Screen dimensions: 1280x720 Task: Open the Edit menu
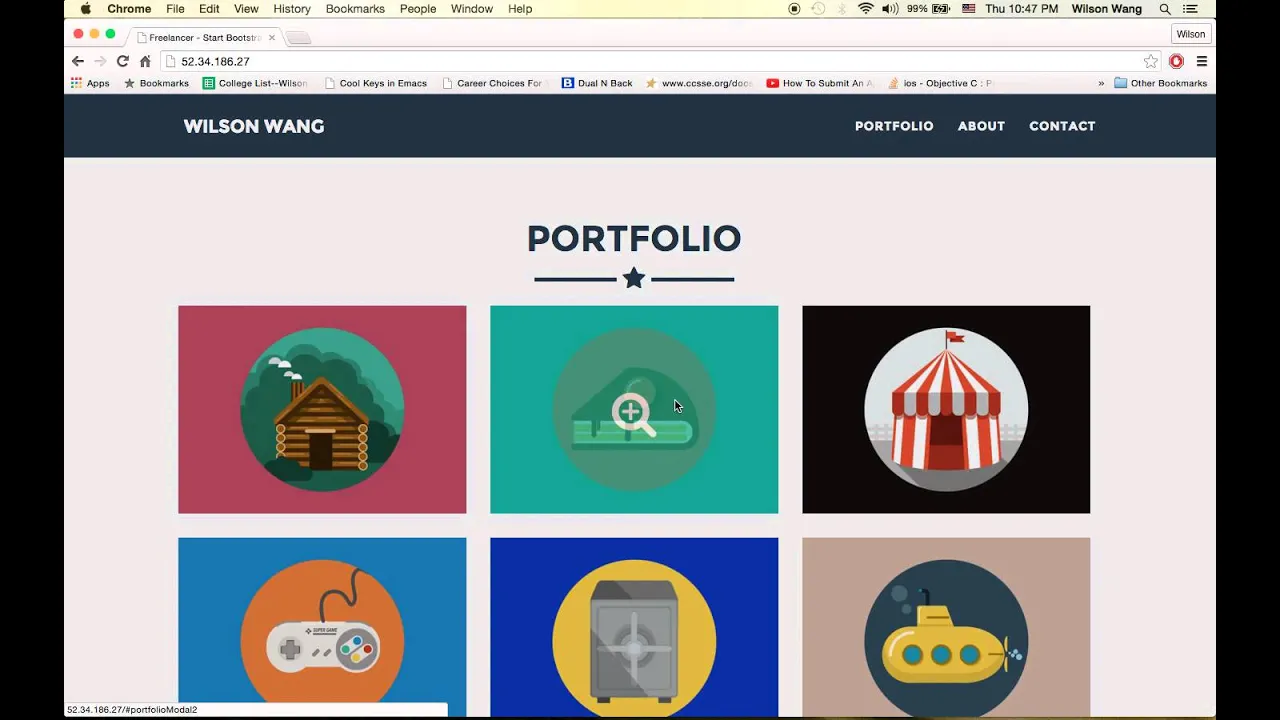pyautogui.click(x=209, y=9)
